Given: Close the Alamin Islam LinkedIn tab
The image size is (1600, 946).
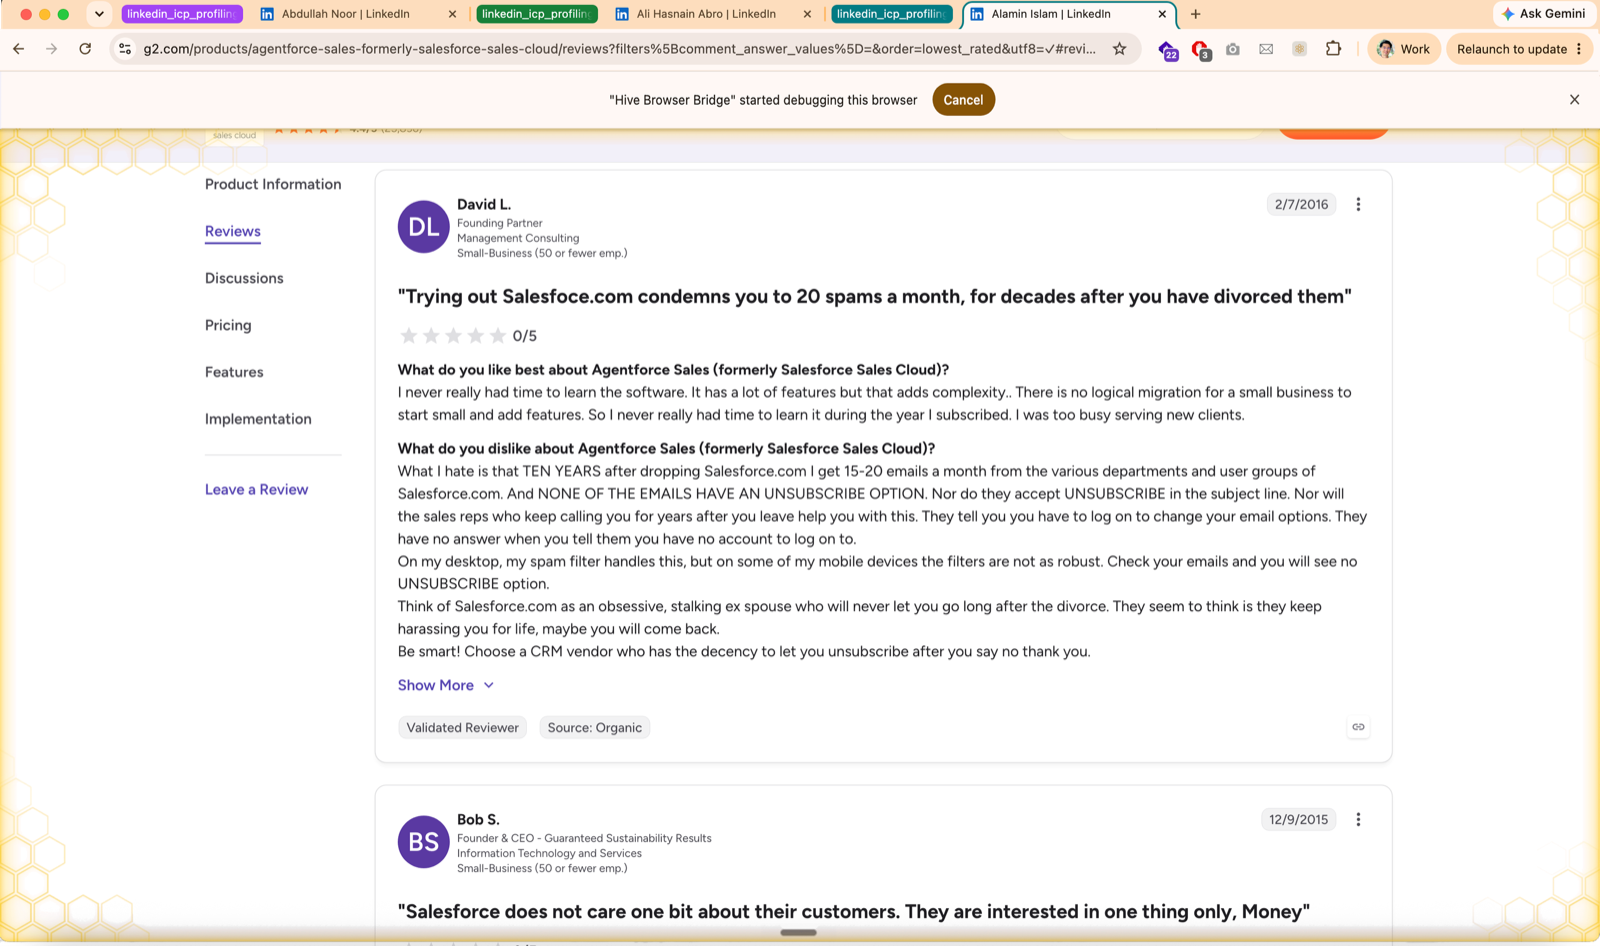Looking at the screenshot, I should coord(1162,14).
